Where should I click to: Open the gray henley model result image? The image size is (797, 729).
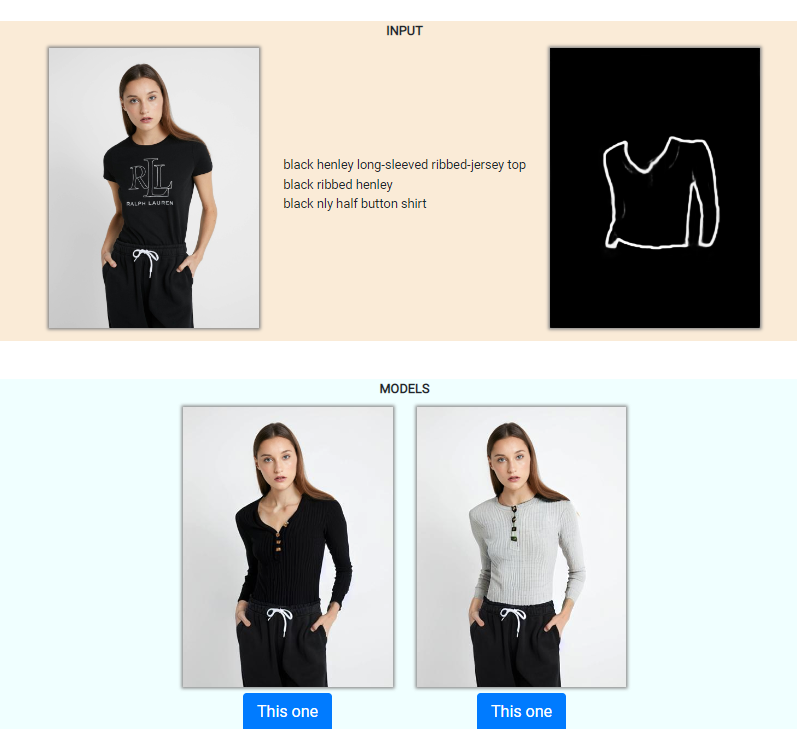click(x=522, y=546)
